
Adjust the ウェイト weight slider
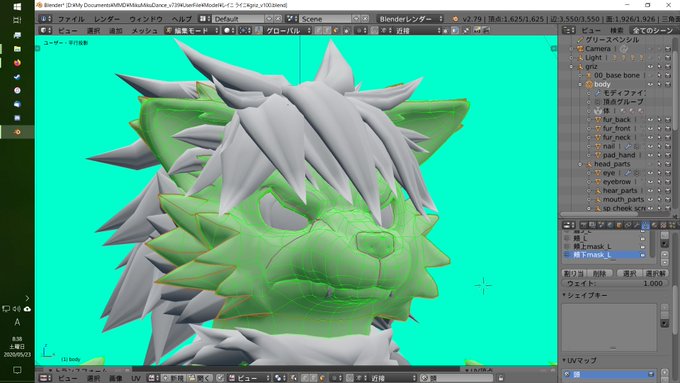coord(615,283)
